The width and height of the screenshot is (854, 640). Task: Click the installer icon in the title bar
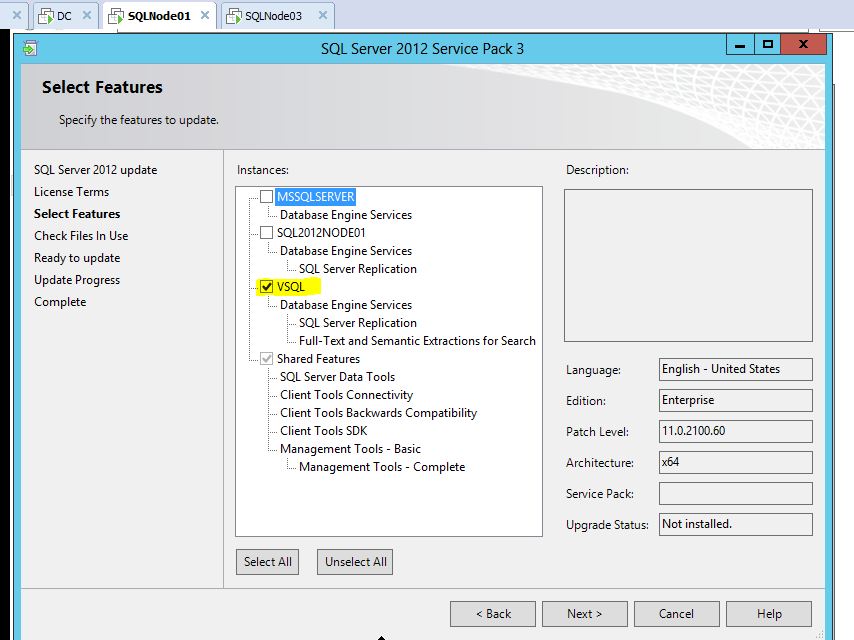30,46
